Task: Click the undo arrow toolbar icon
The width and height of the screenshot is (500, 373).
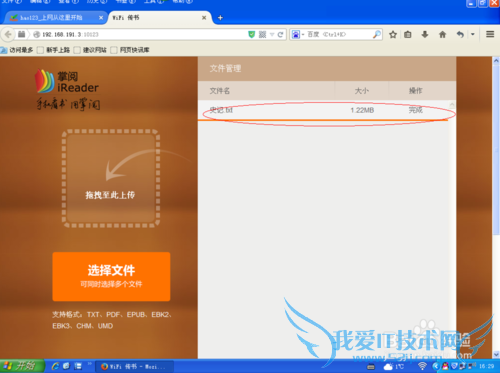Action: (460, 34)
